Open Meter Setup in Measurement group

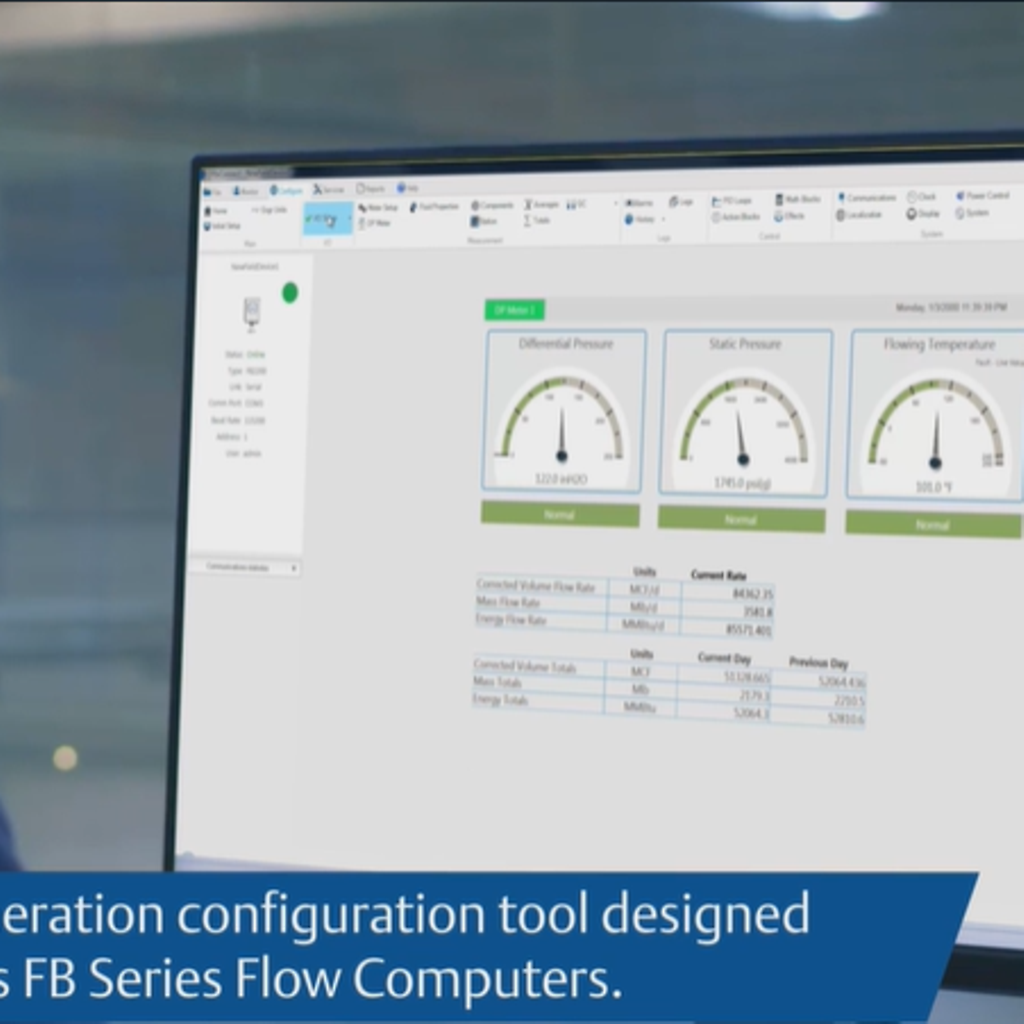click(378, 208)
